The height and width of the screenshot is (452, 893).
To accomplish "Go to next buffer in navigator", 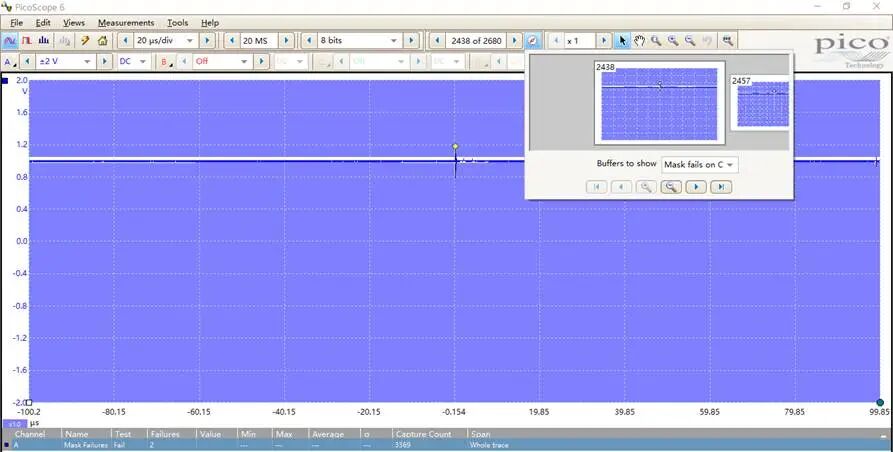I will pyautogui.click(x=696, y=187).
